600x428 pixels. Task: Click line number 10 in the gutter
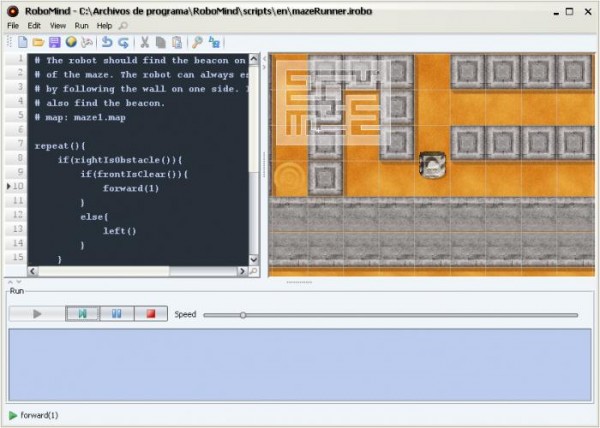[18, 186]
